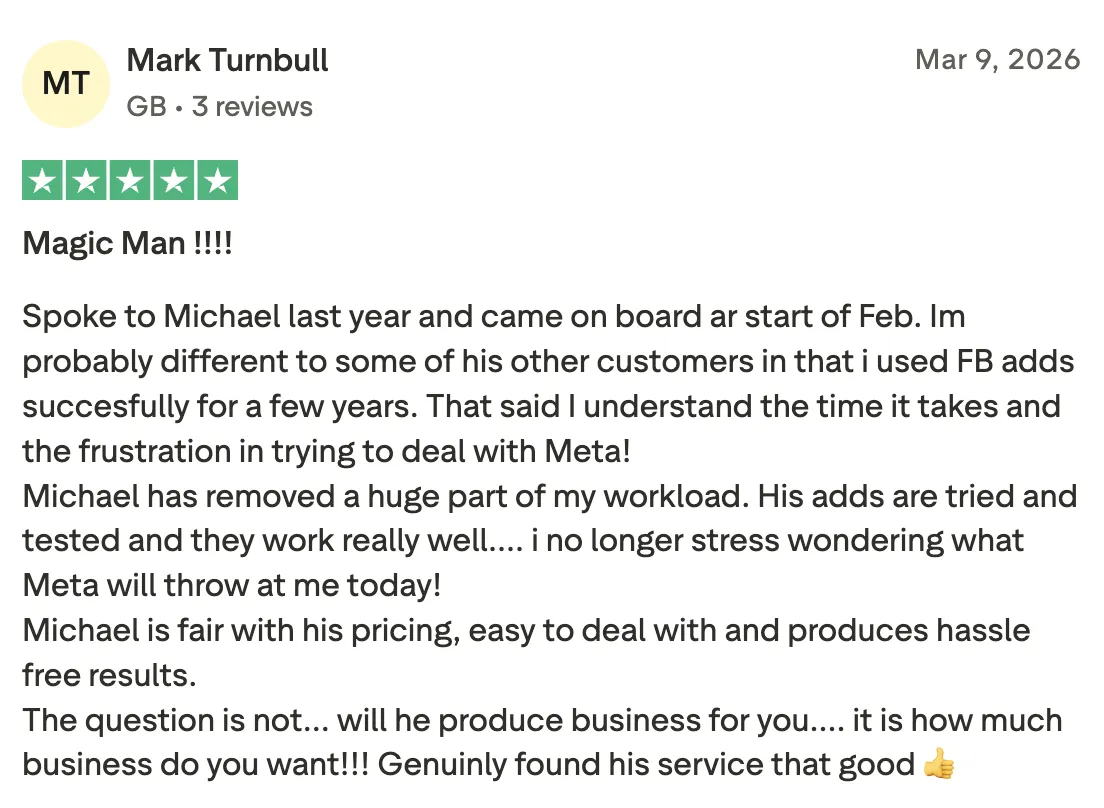The height and width of the screenshot is (808, 1104).
Task: Click the Mar 9, 2026 review date
Action: pyautogui.click(x=998, y=60)
